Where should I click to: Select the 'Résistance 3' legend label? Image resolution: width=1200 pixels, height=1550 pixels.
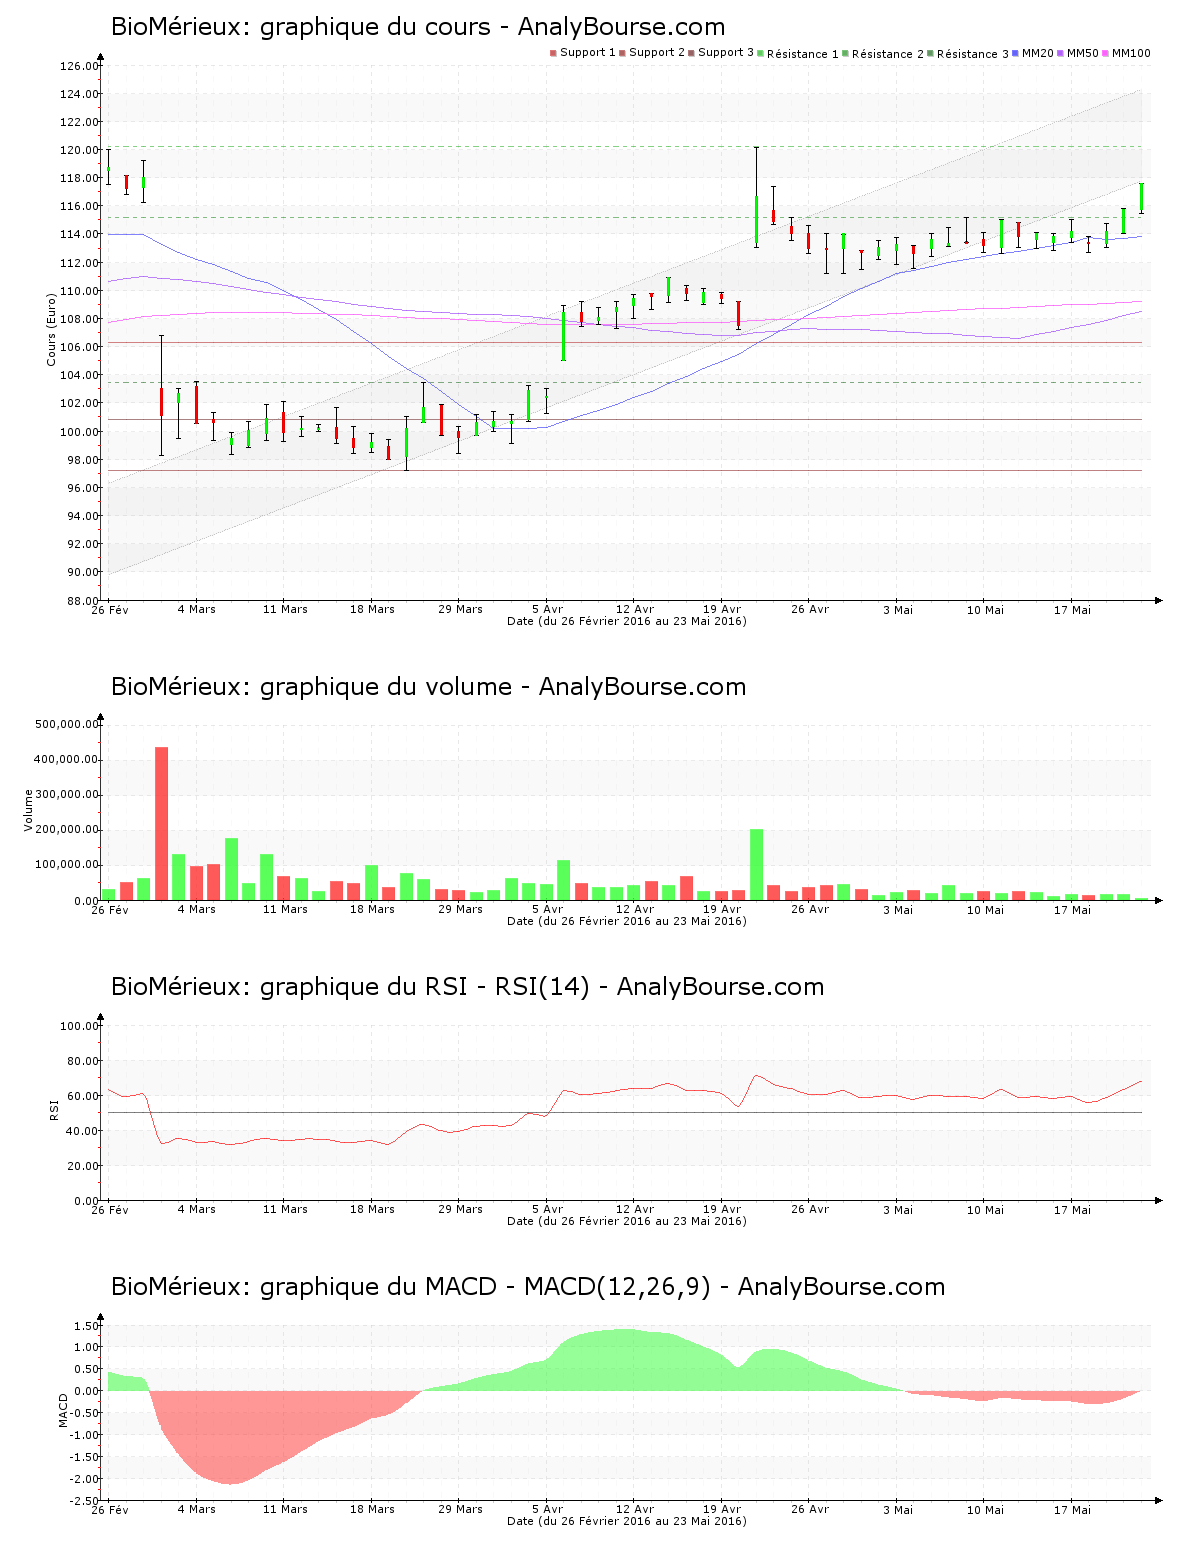(973, 54)
